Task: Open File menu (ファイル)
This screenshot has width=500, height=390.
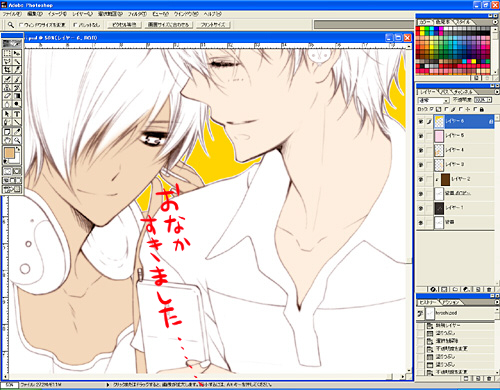Action: tap(12, 14)
